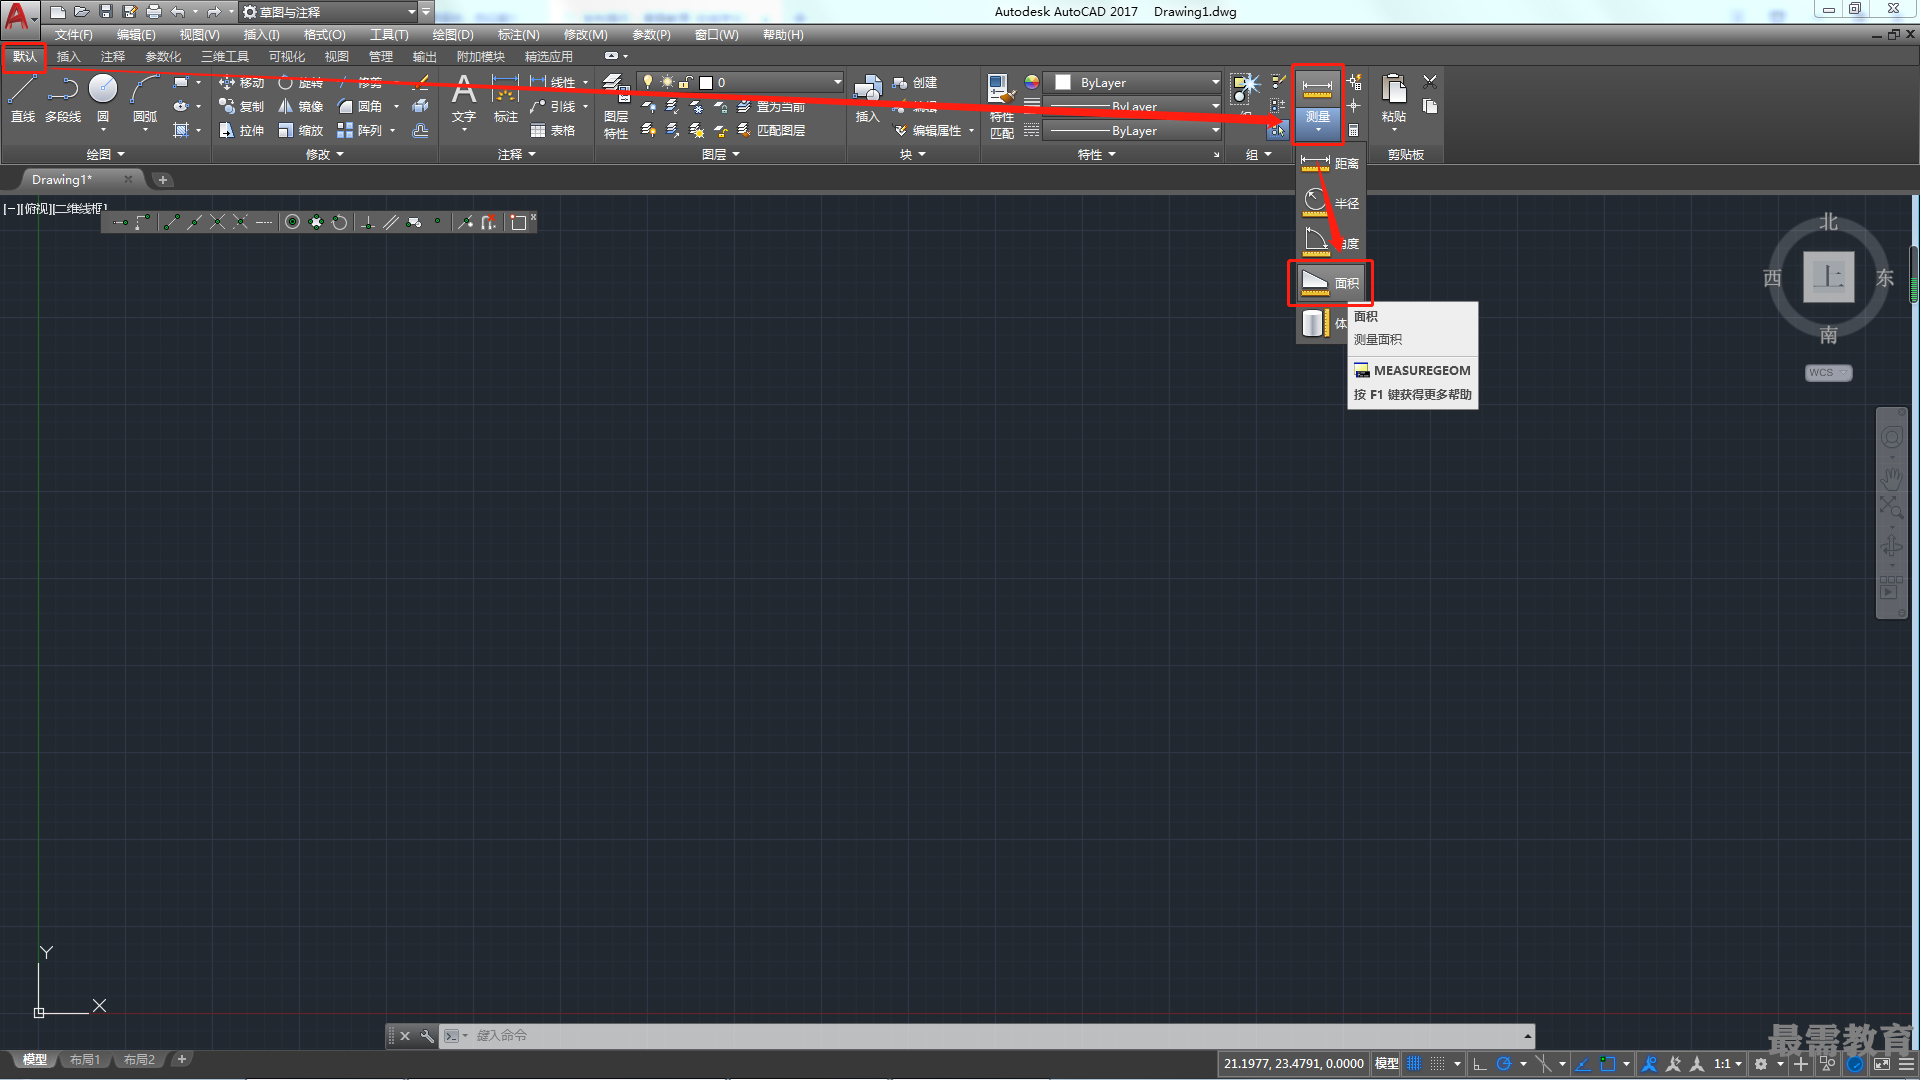
Task: Choose 距离 distance measure option
Action: [x=1330, y=164]
